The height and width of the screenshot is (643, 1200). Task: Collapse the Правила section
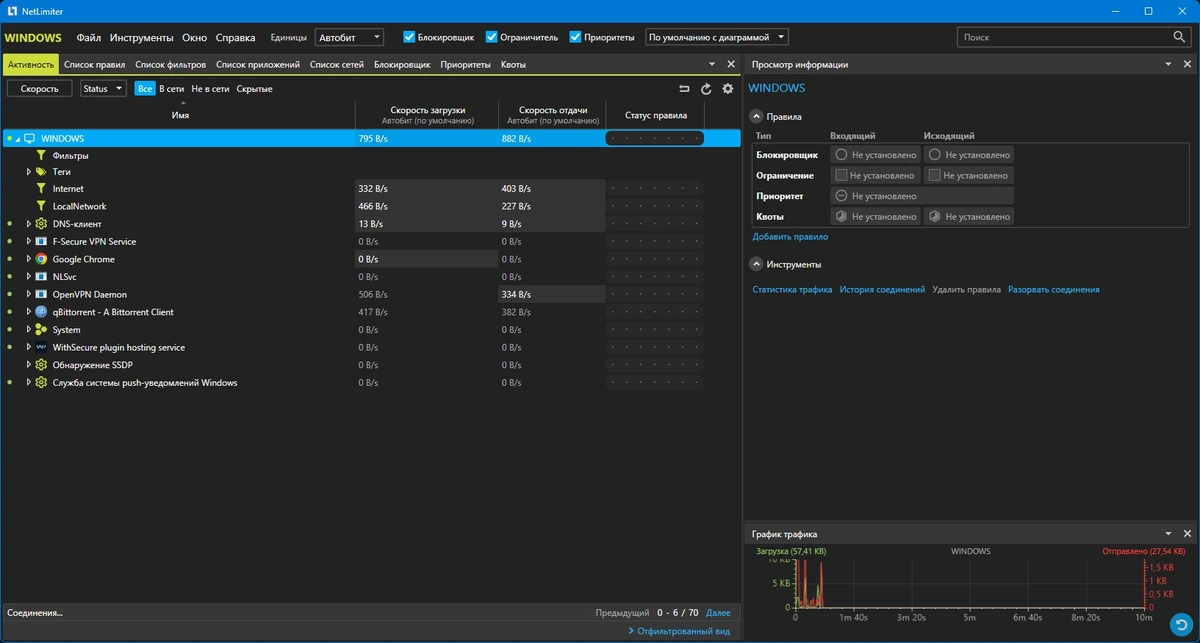click(x=757, y=116)
